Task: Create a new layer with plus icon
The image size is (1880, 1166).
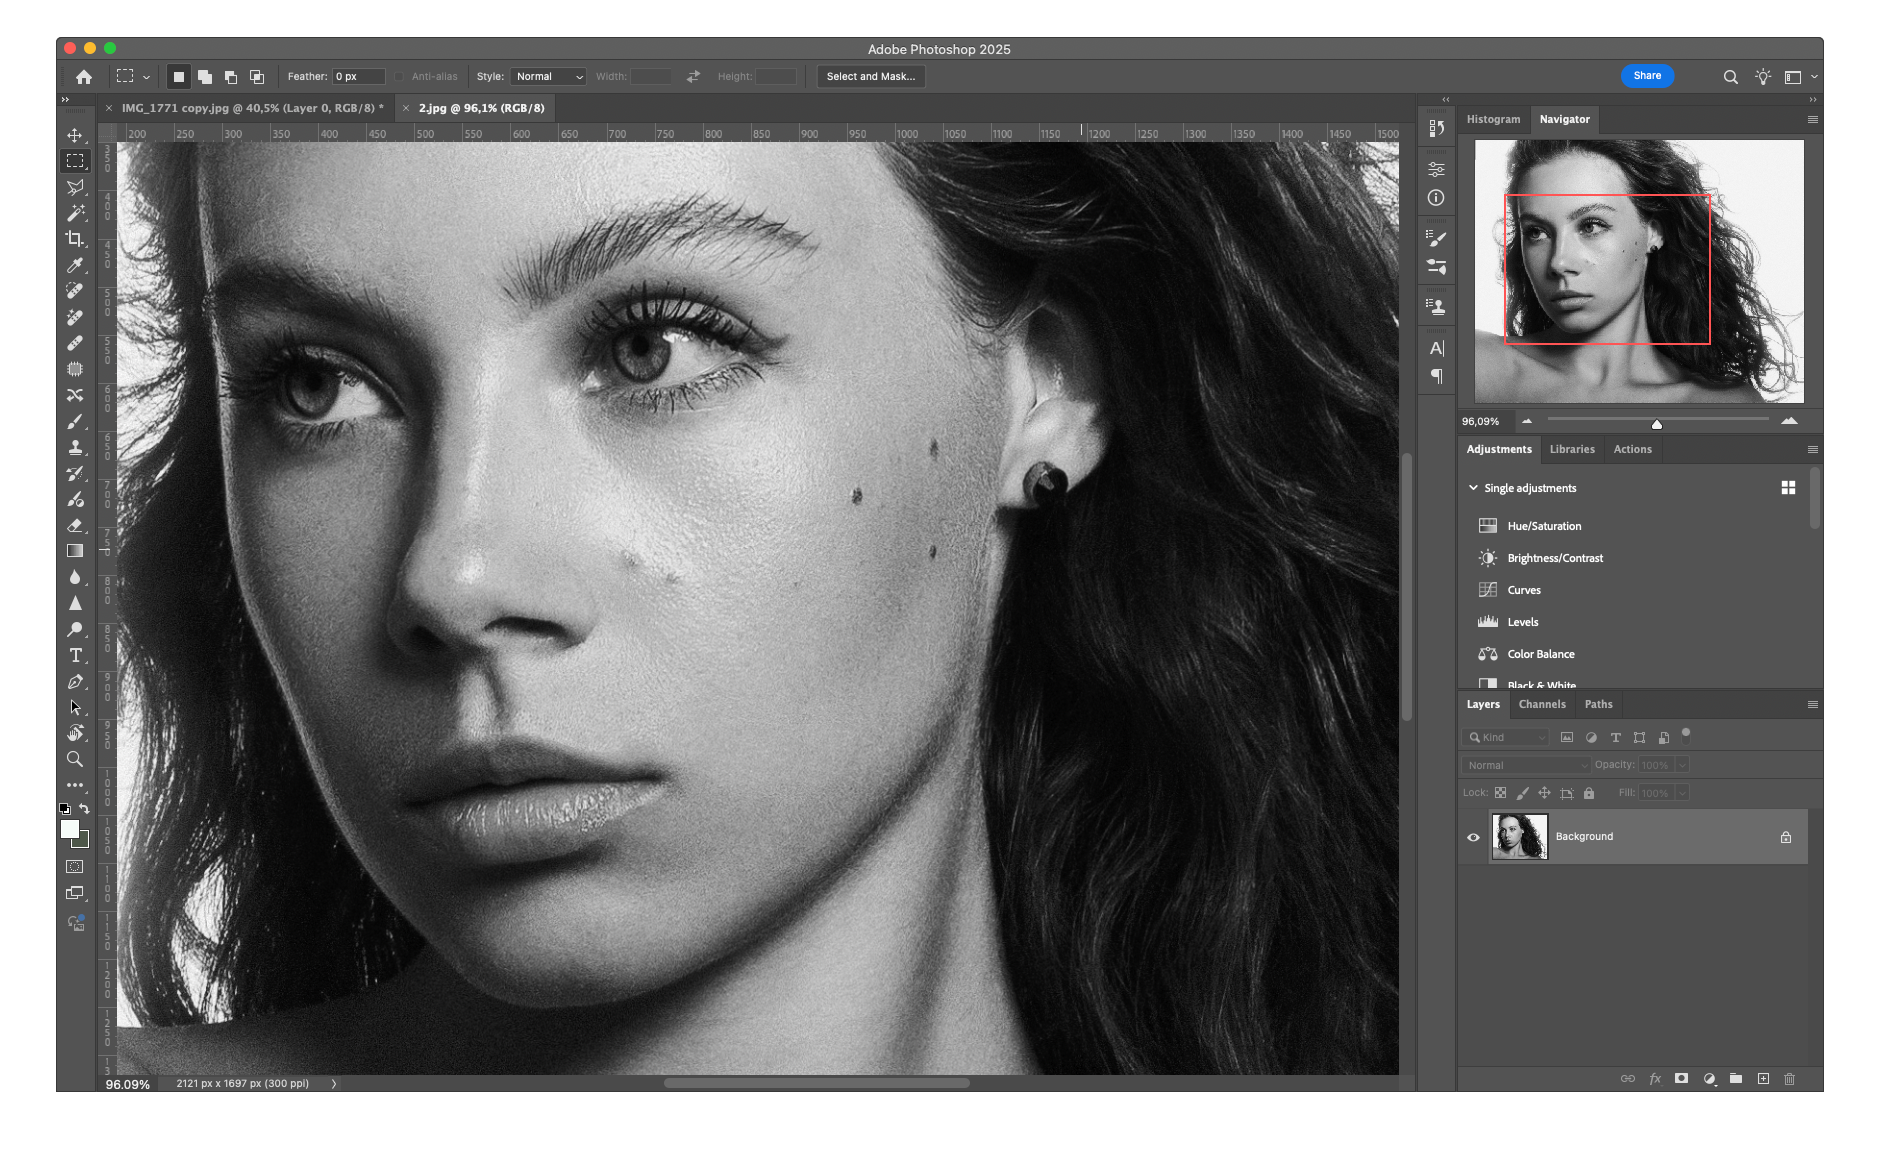Action: pyautogui.click(x=1763, y=1079)
